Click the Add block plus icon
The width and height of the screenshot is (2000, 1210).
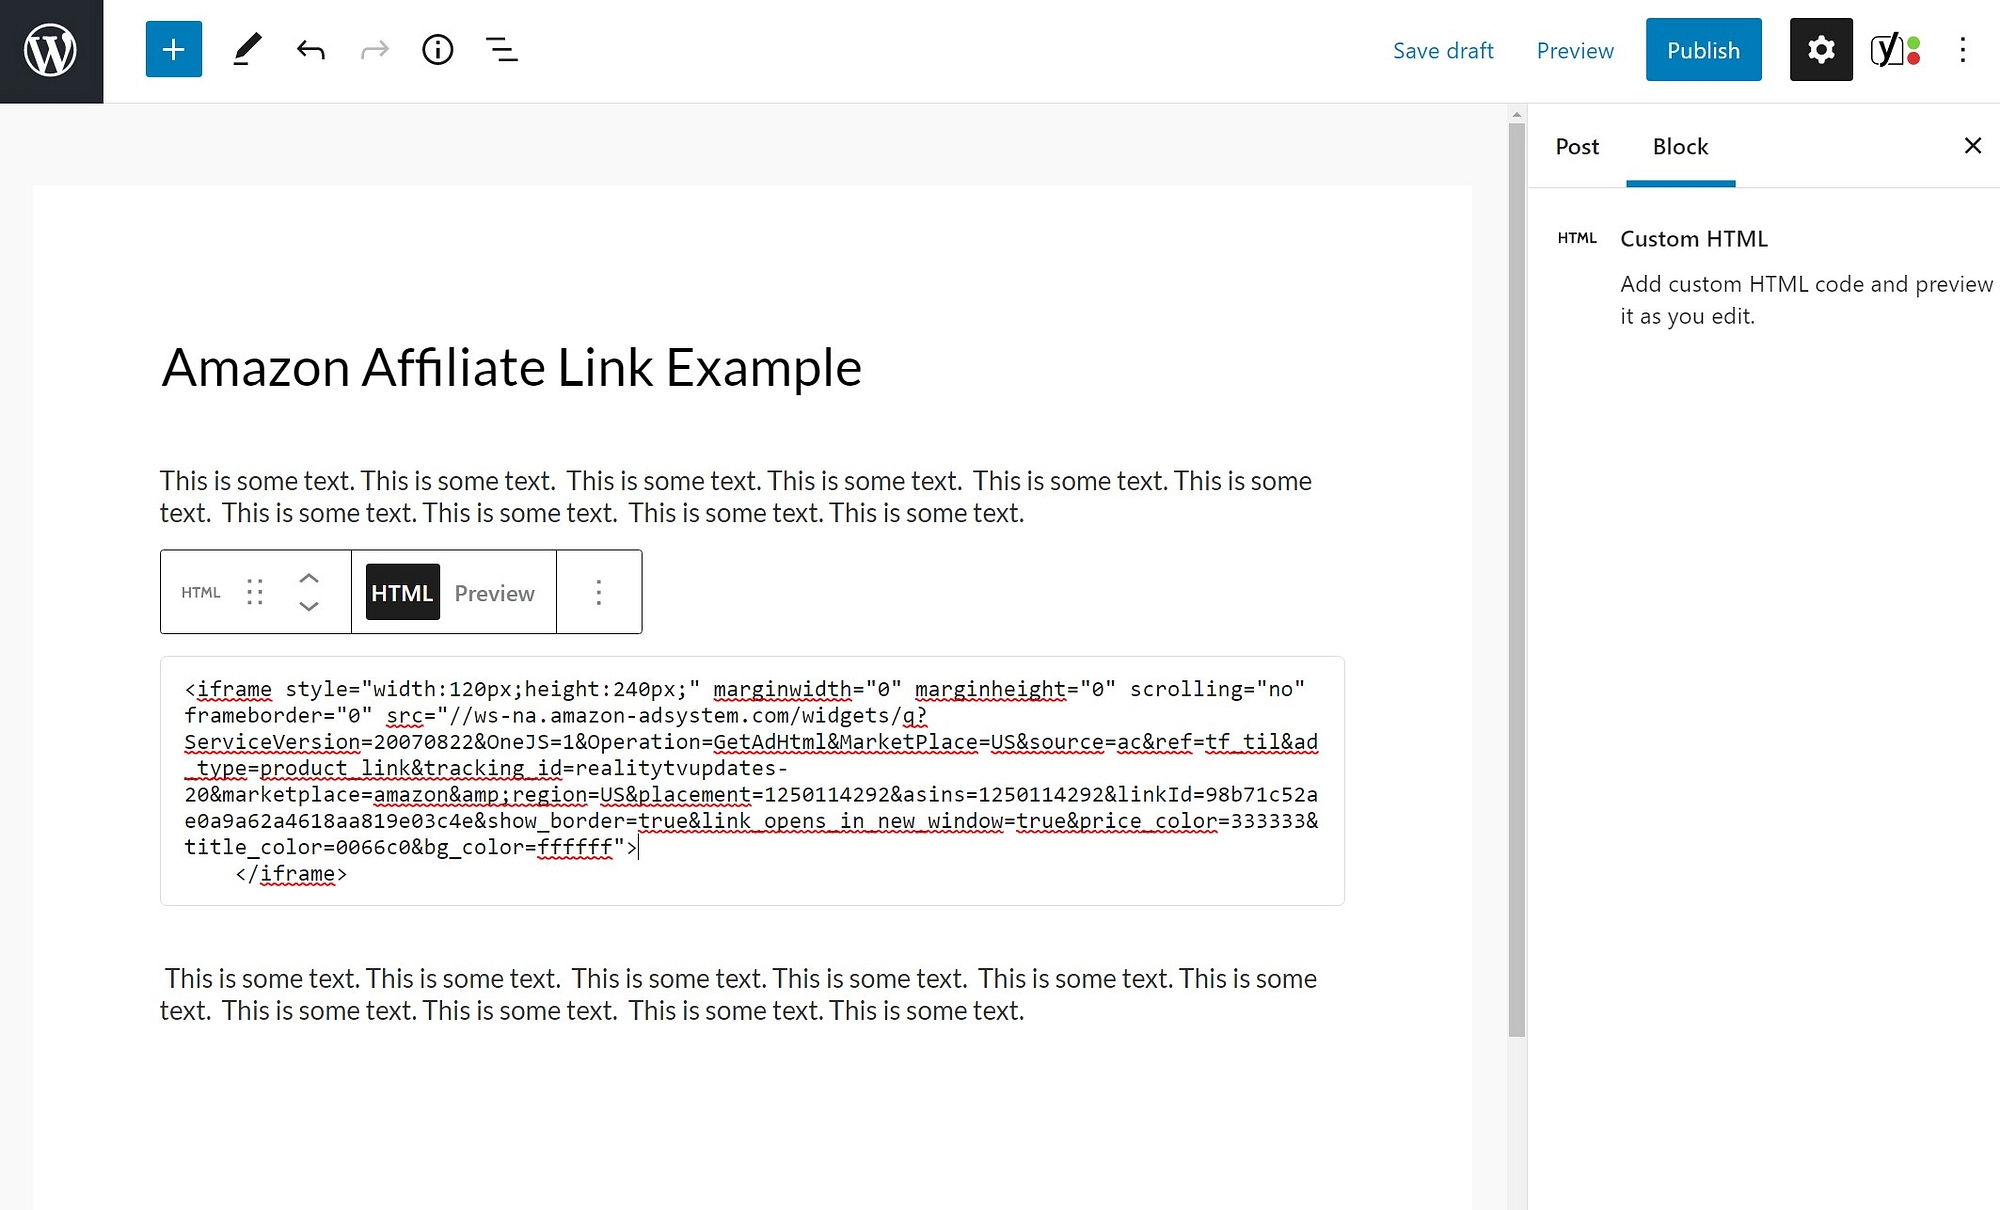(170, 50)
